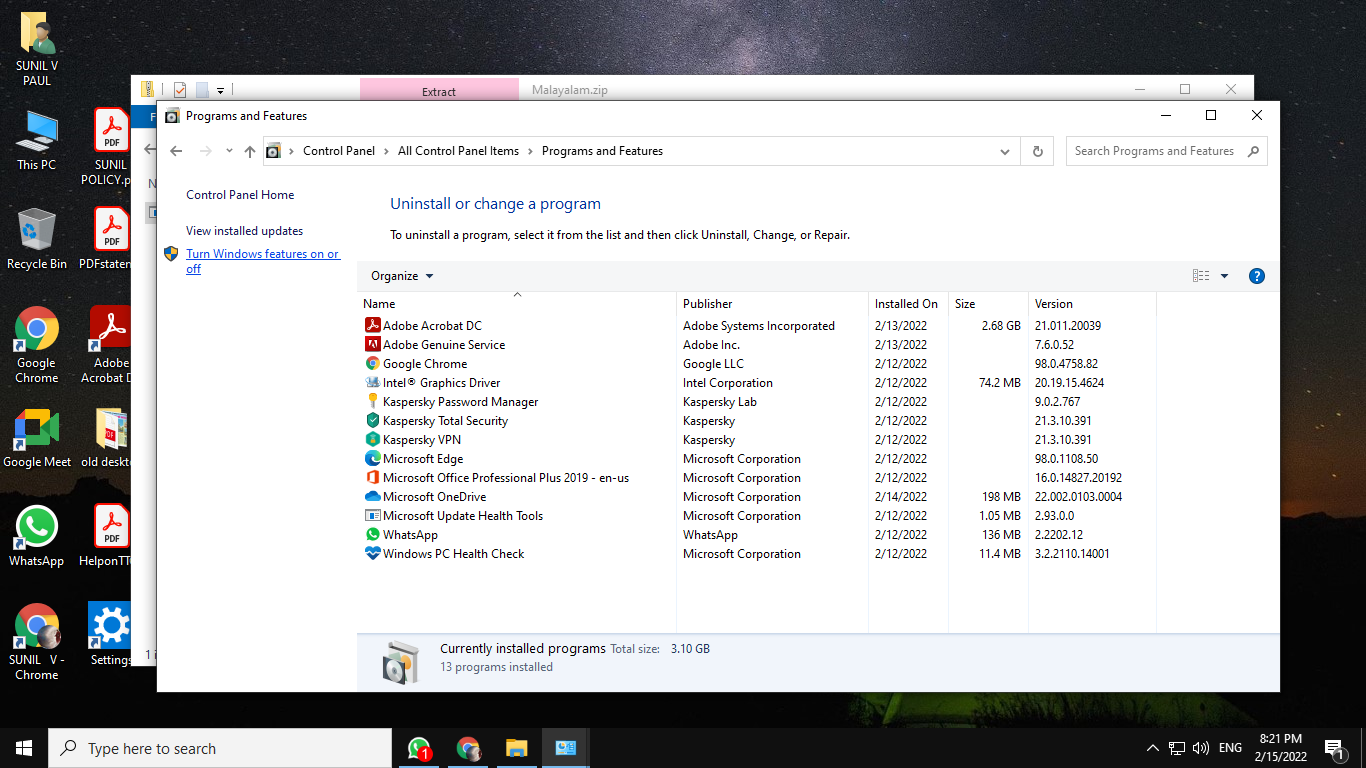Select the Extract tab in Malayalam.zip window

click(439, 90)
